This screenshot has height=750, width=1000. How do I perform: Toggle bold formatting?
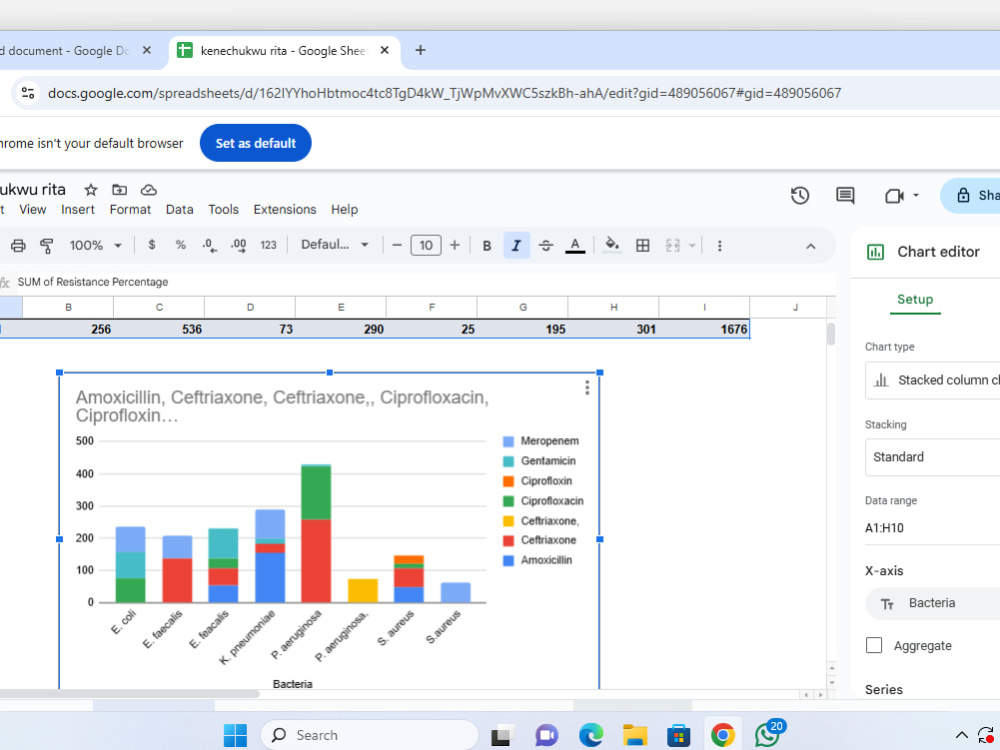click(487, 246)
